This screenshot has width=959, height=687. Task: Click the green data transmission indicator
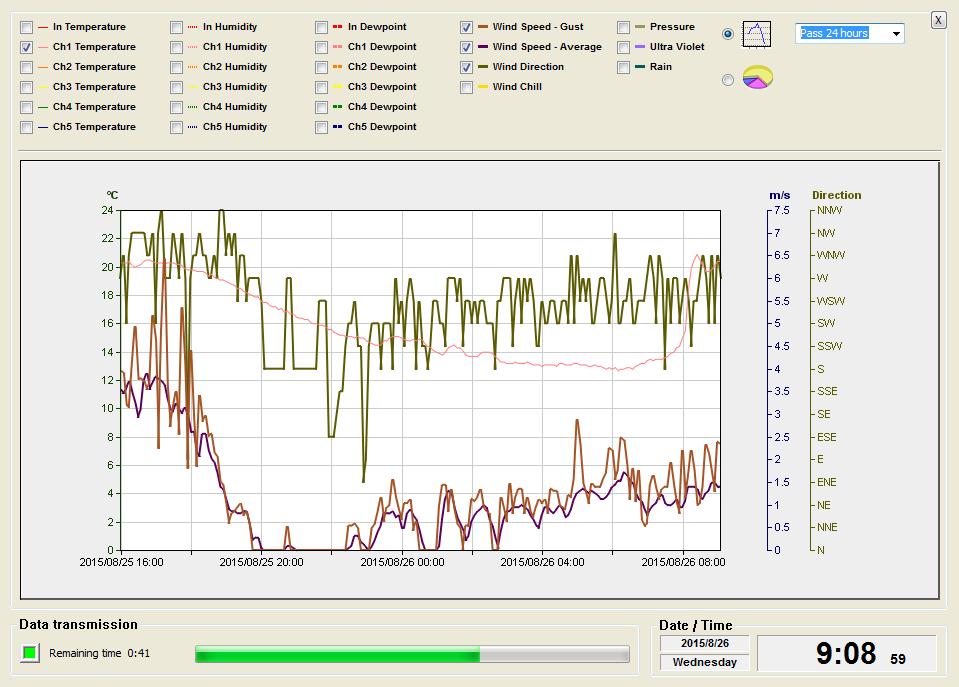pyautogui.click(x=30, y=653)
